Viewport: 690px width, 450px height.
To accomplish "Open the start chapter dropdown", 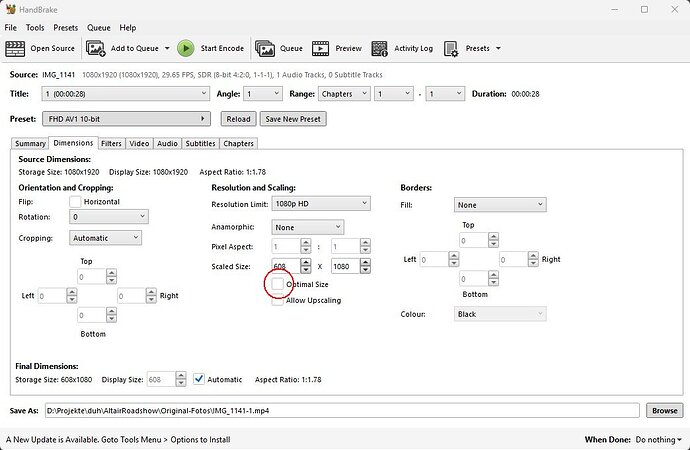I will point(394,94).
